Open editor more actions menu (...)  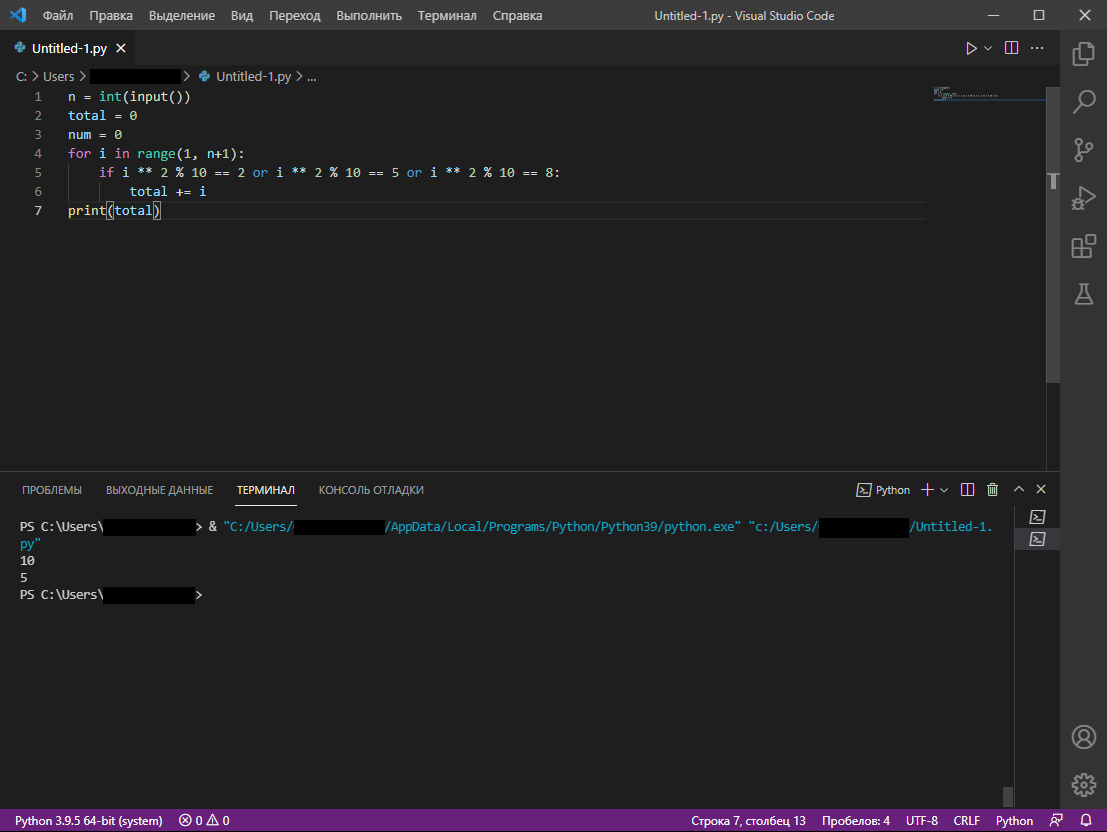click(x=1037, y=47)
